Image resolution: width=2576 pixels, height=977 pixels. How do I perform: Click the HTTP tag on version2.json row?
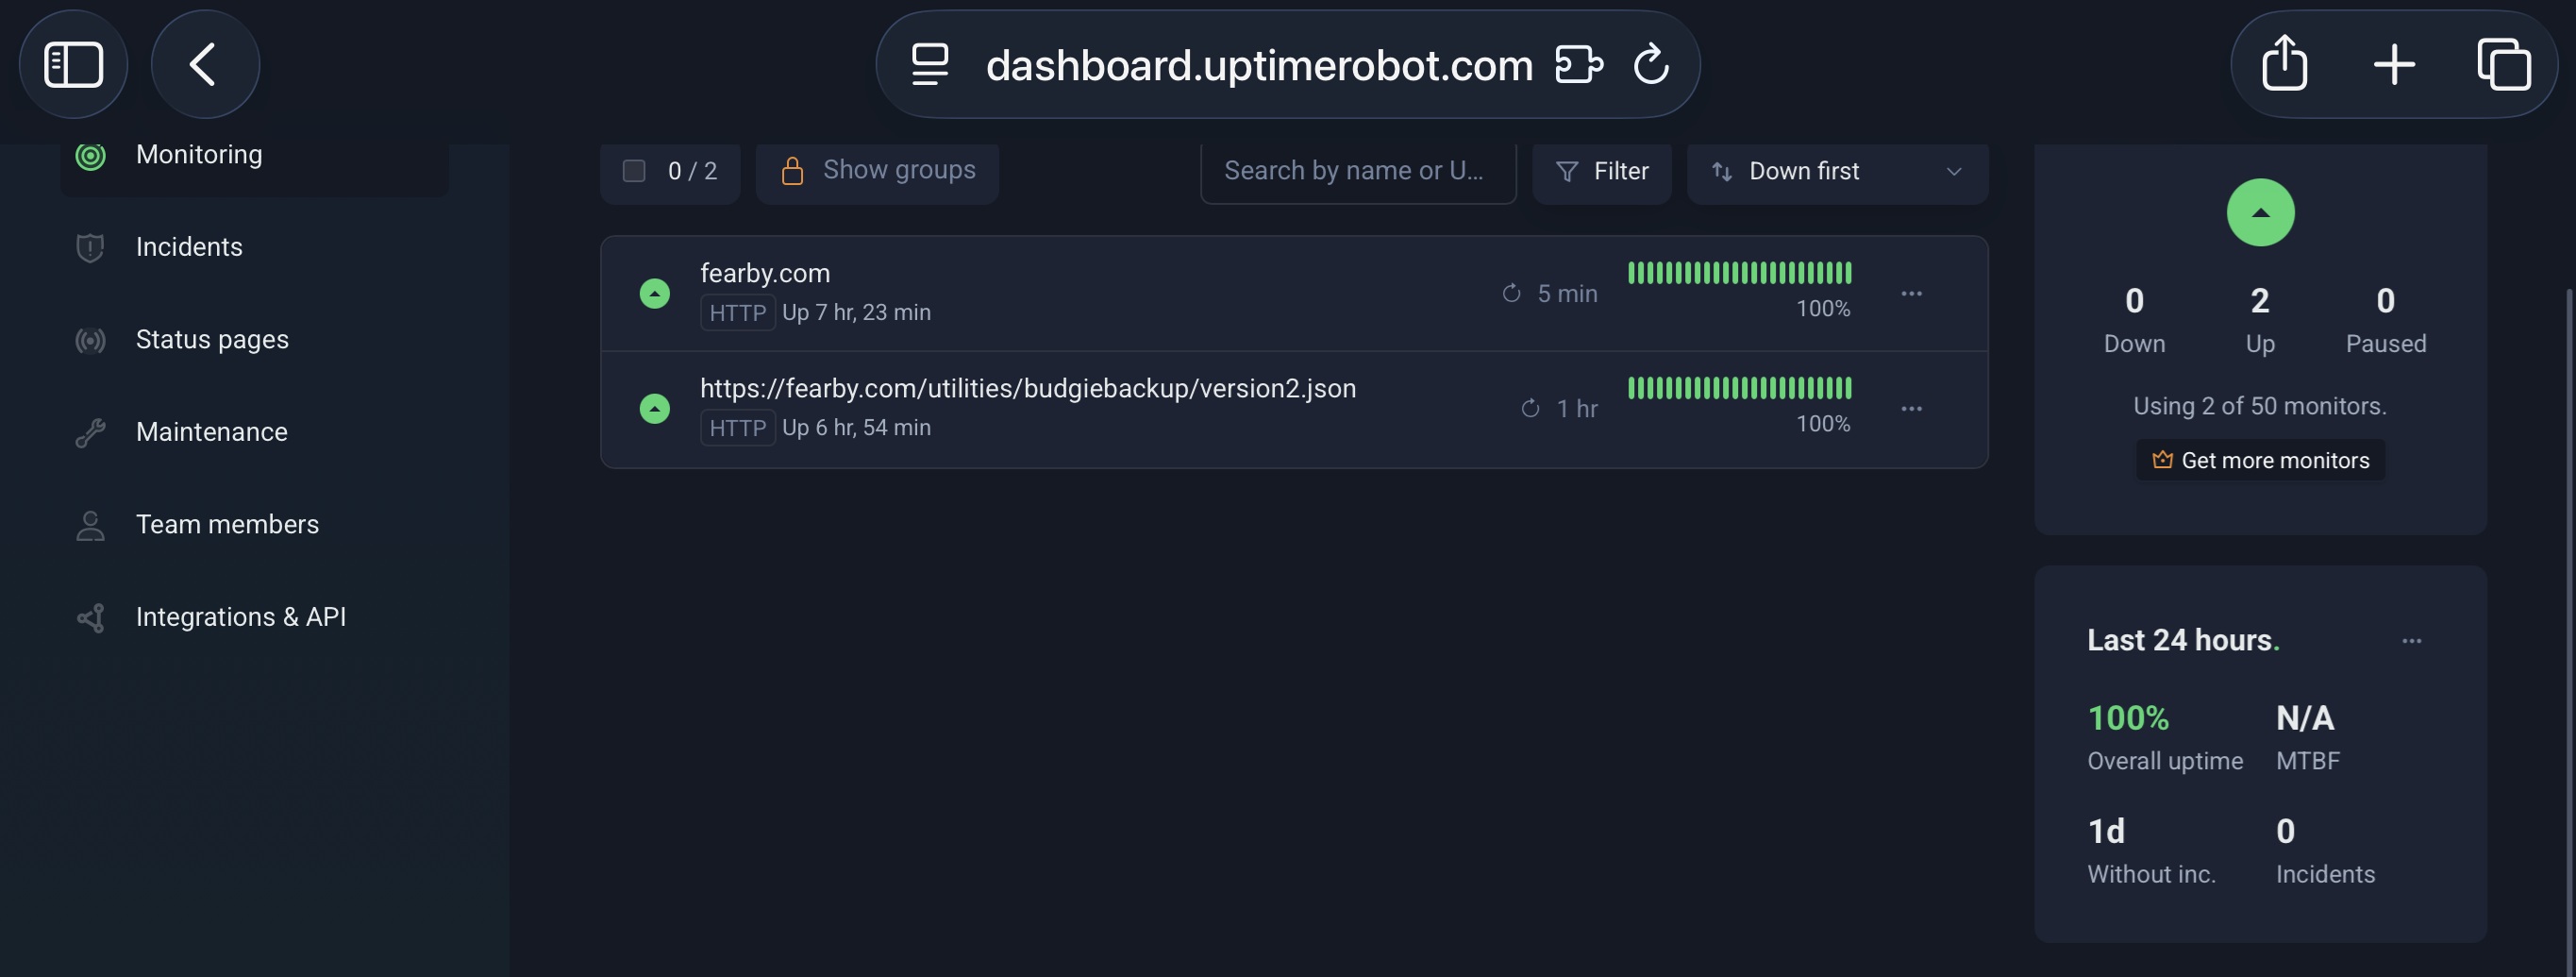point(738,428)
